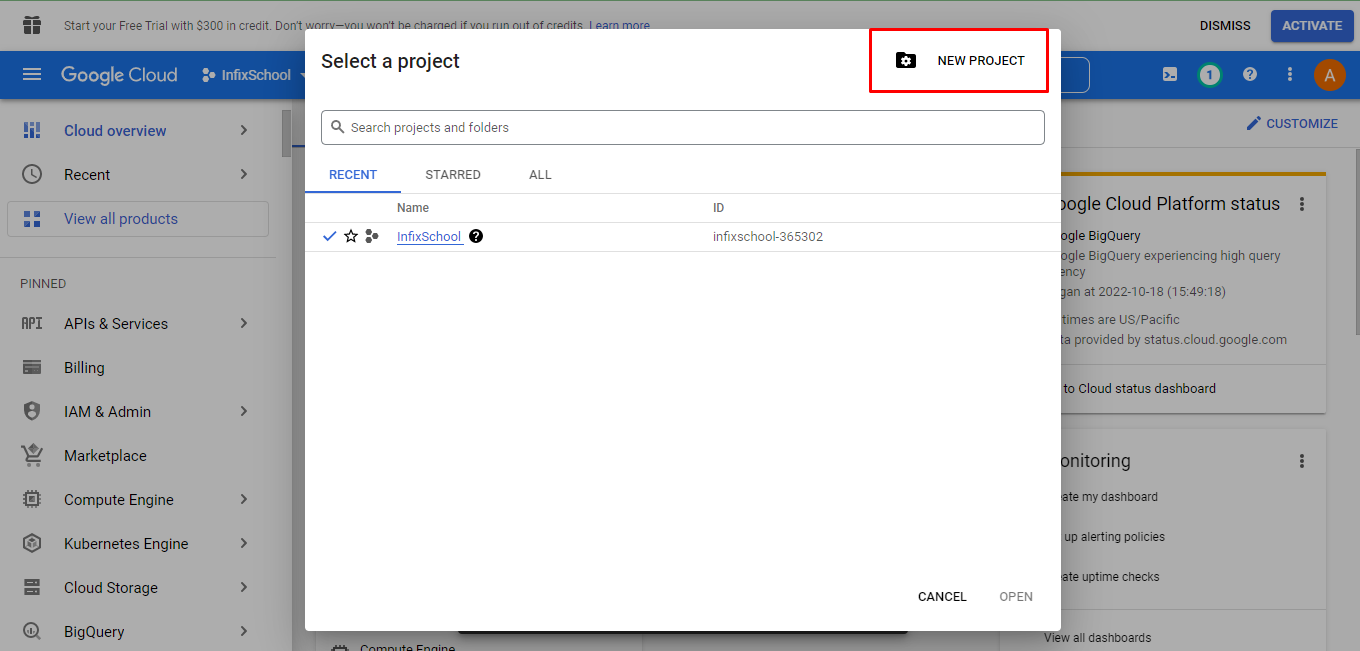Open View all dashboards link
The height and width of the screenshot is (651, 1360).
pyautogui.click(x=1097, y=637)
